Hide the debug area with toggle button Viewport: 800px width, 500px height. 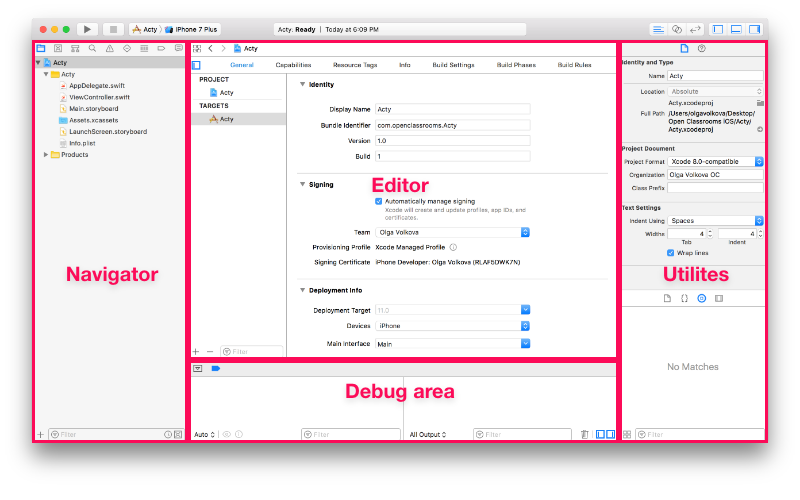click(198, 368)
